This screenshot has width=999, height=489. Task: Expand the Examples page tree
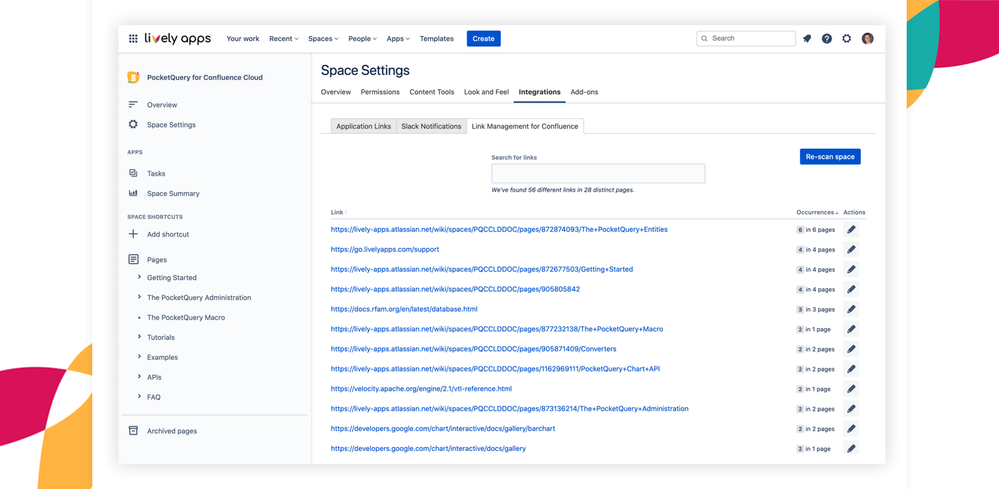(x=139, y=357)
